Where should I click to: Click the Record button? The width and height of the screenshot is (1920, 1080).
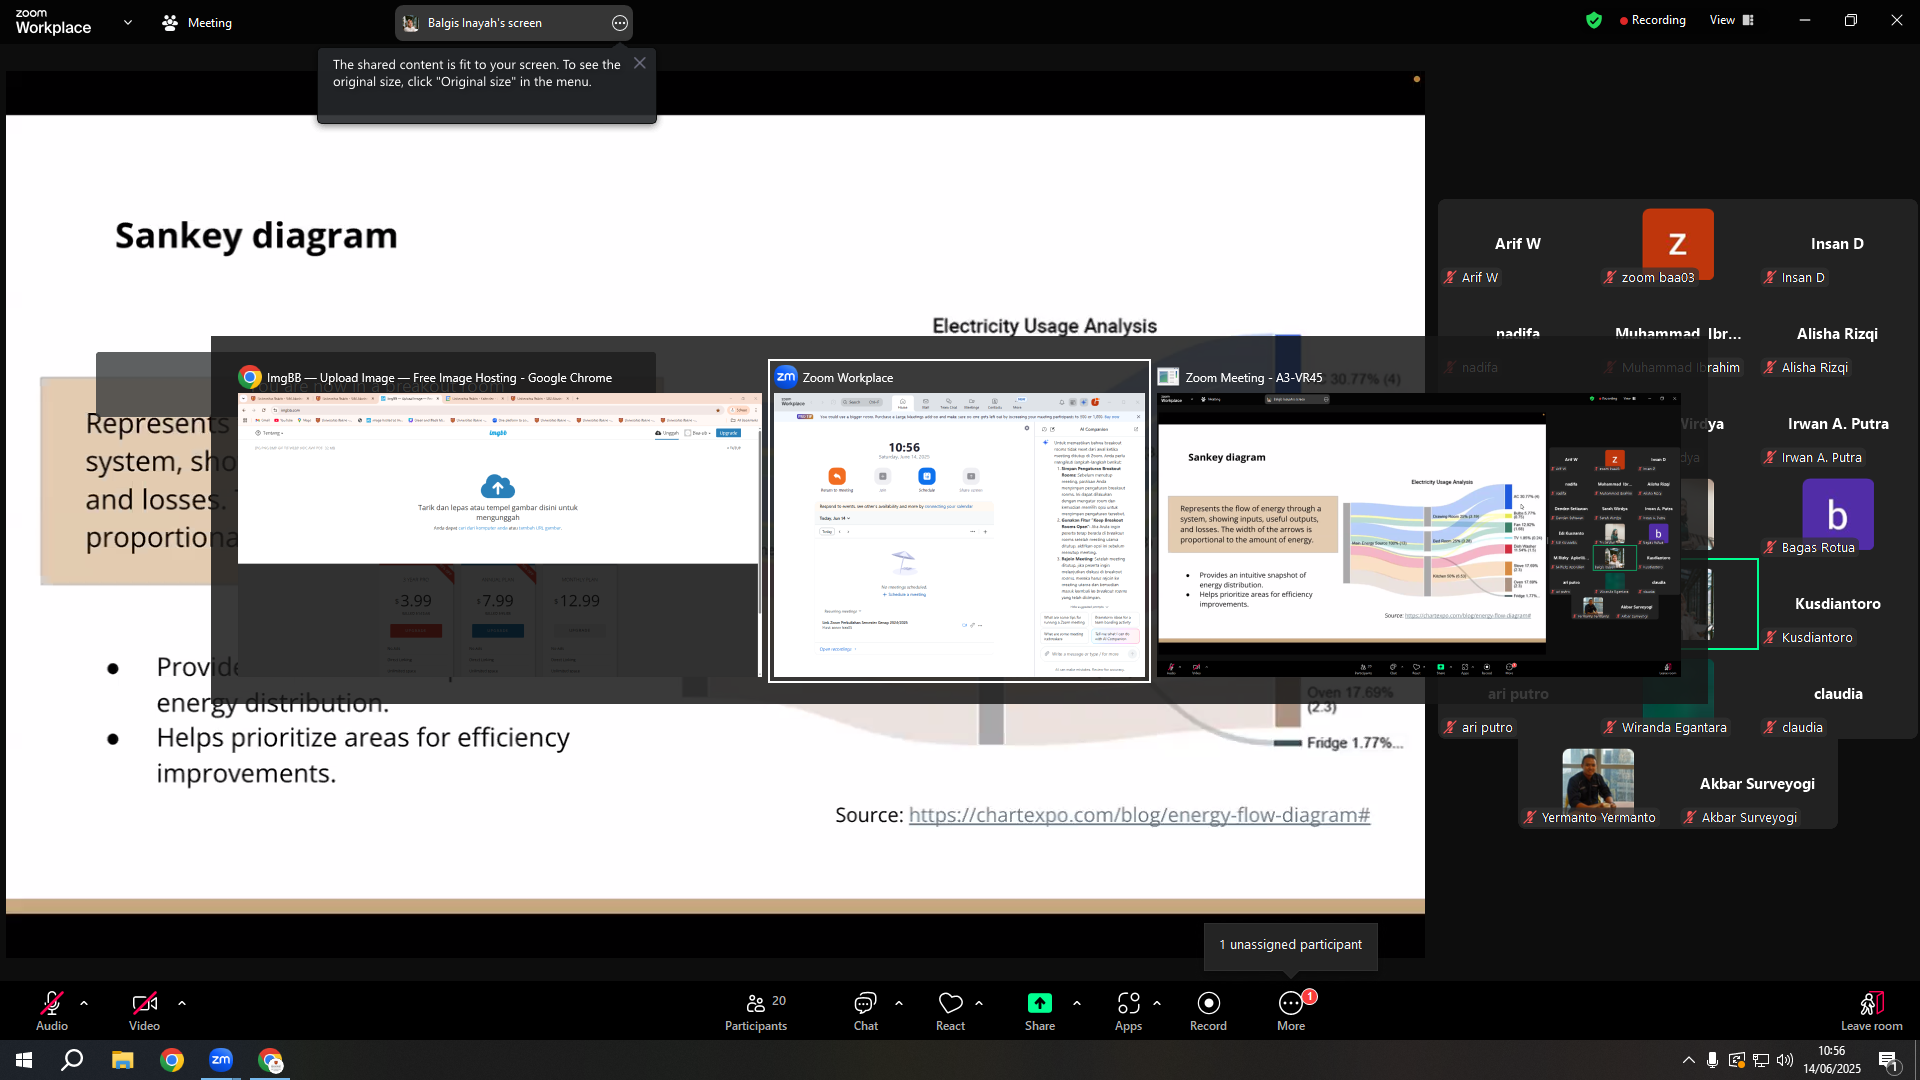(x=1208, y=1010)
